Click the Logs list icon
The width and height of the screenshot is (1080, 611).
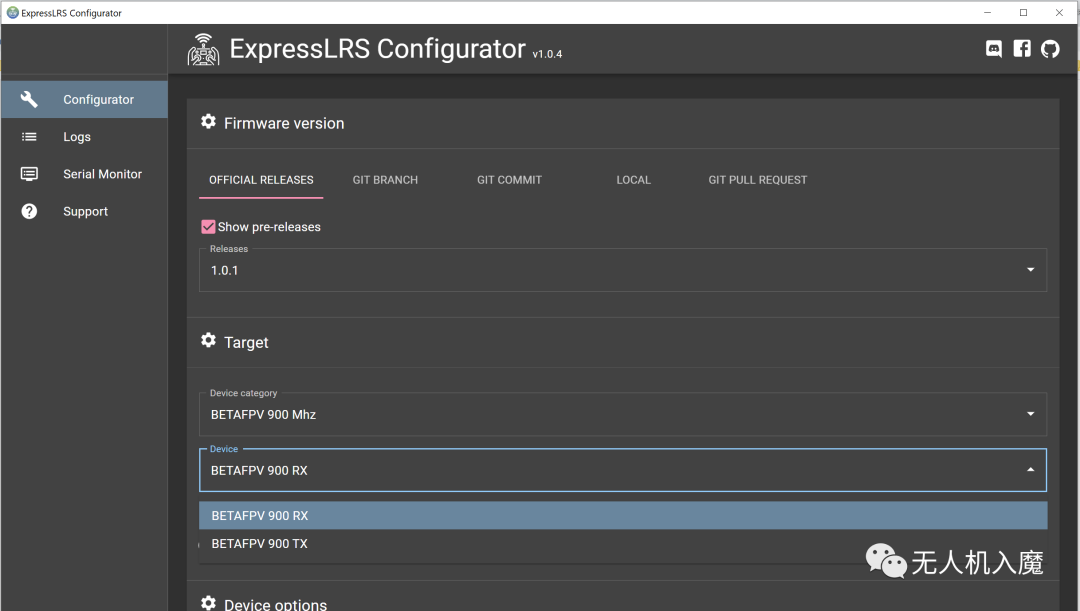pyautogui.click(x=29, y=137)
